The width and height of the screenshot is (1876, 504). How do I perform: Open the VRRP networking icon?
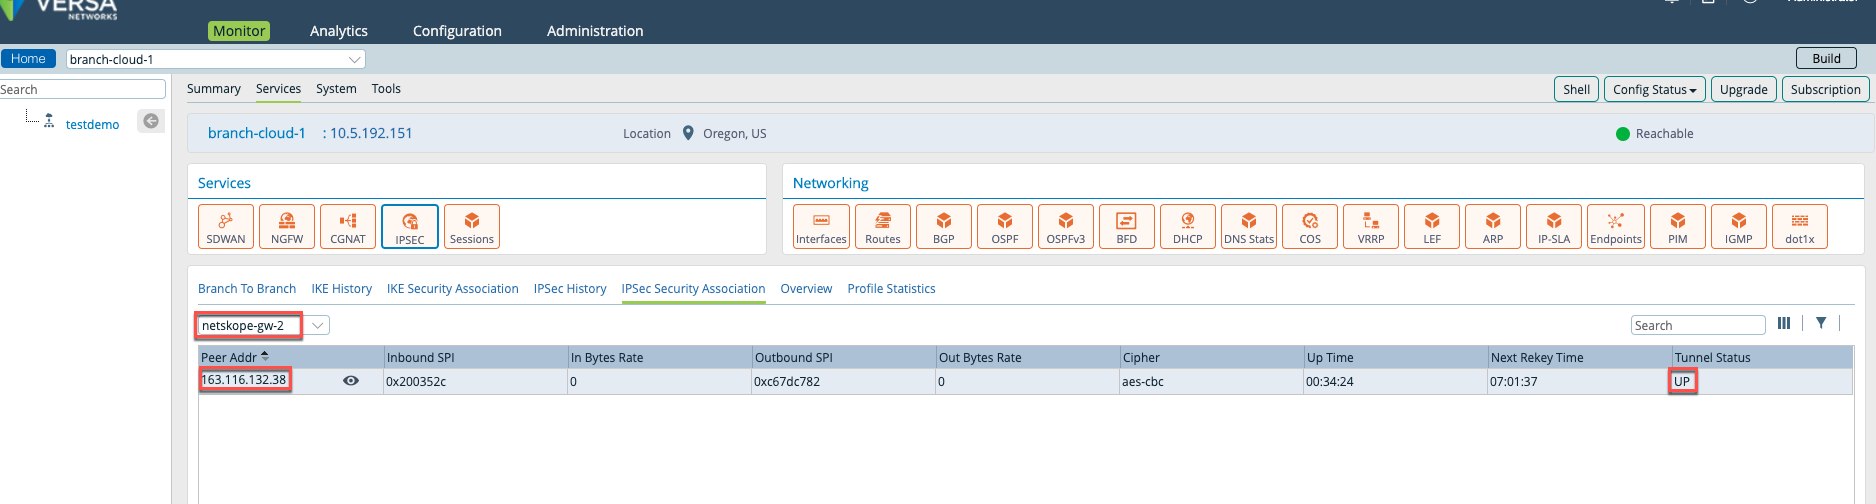(x=1371, y=227)
